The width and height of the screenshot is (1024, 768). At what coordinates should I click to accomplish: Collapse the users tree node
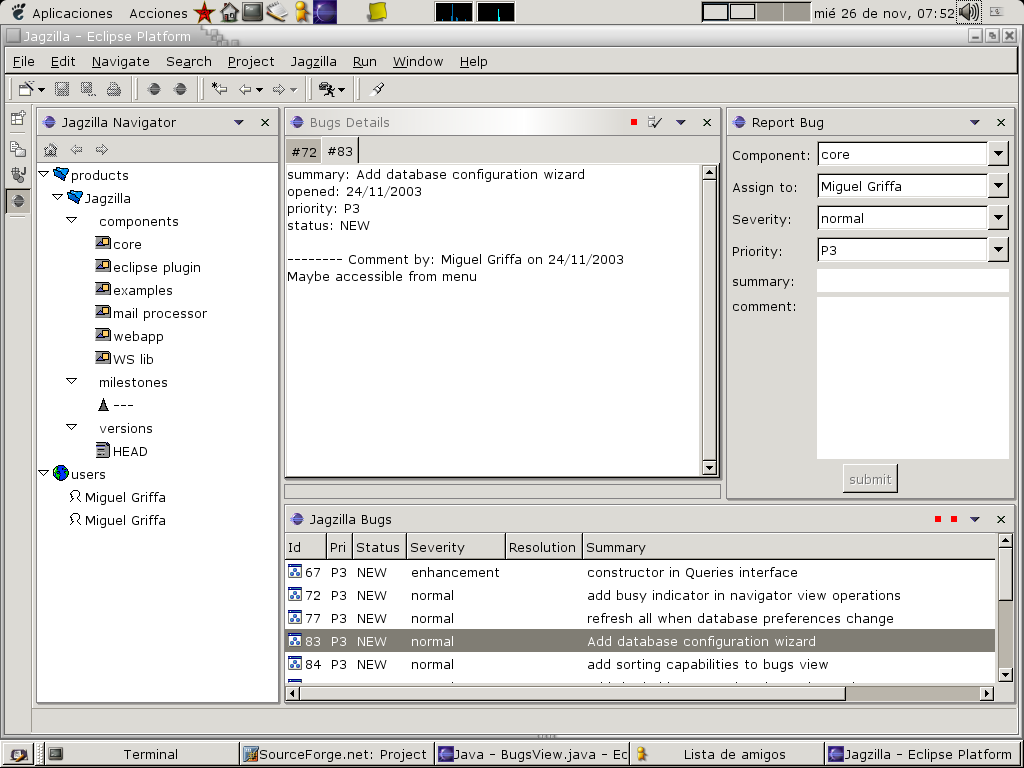coord(44,473)
